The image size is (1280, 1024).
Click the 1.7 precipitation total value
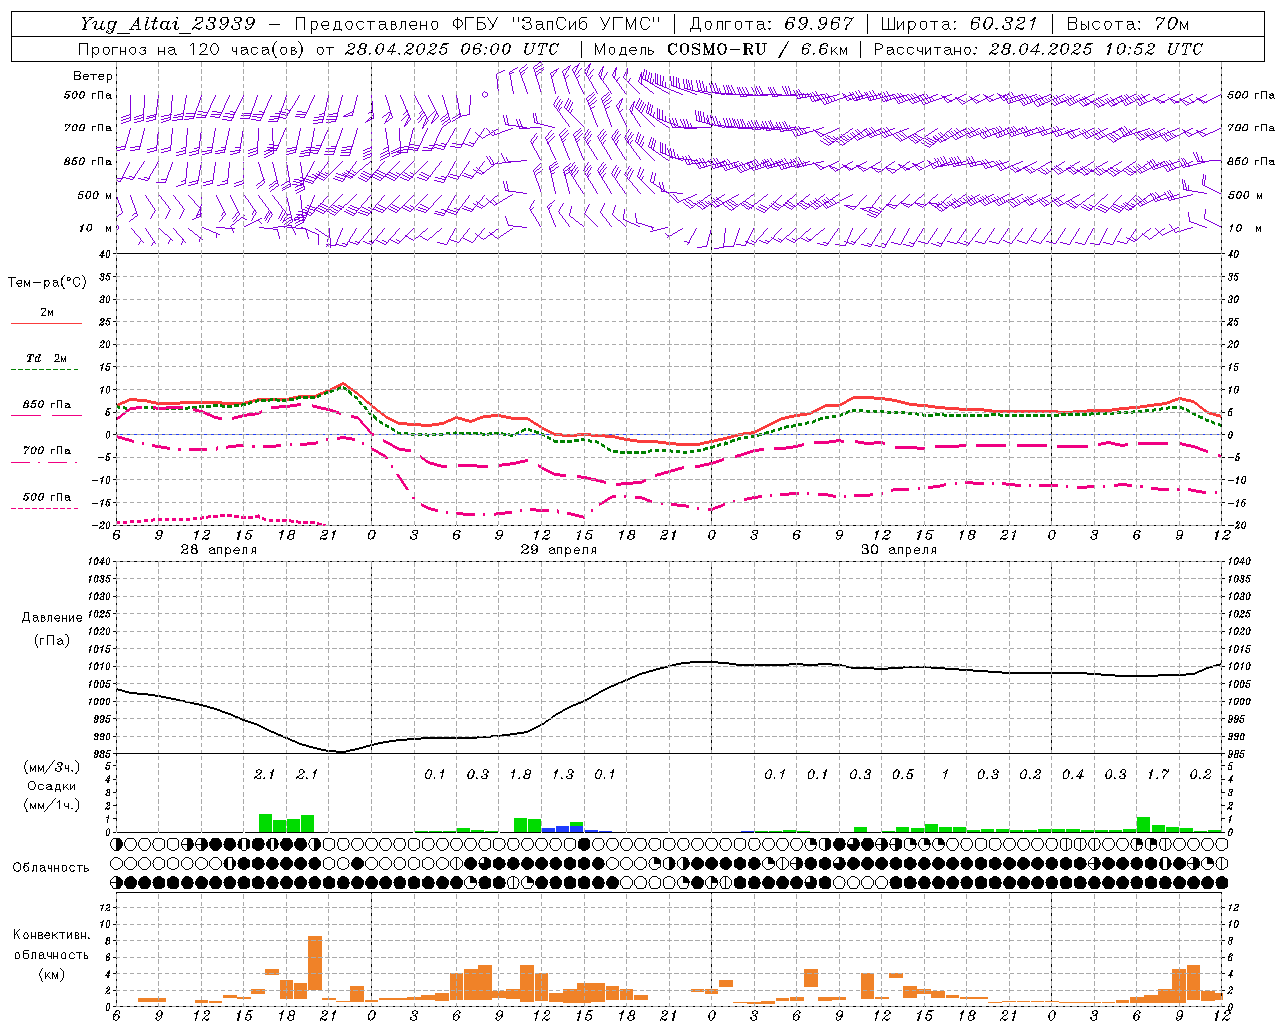pos(1158,775)
